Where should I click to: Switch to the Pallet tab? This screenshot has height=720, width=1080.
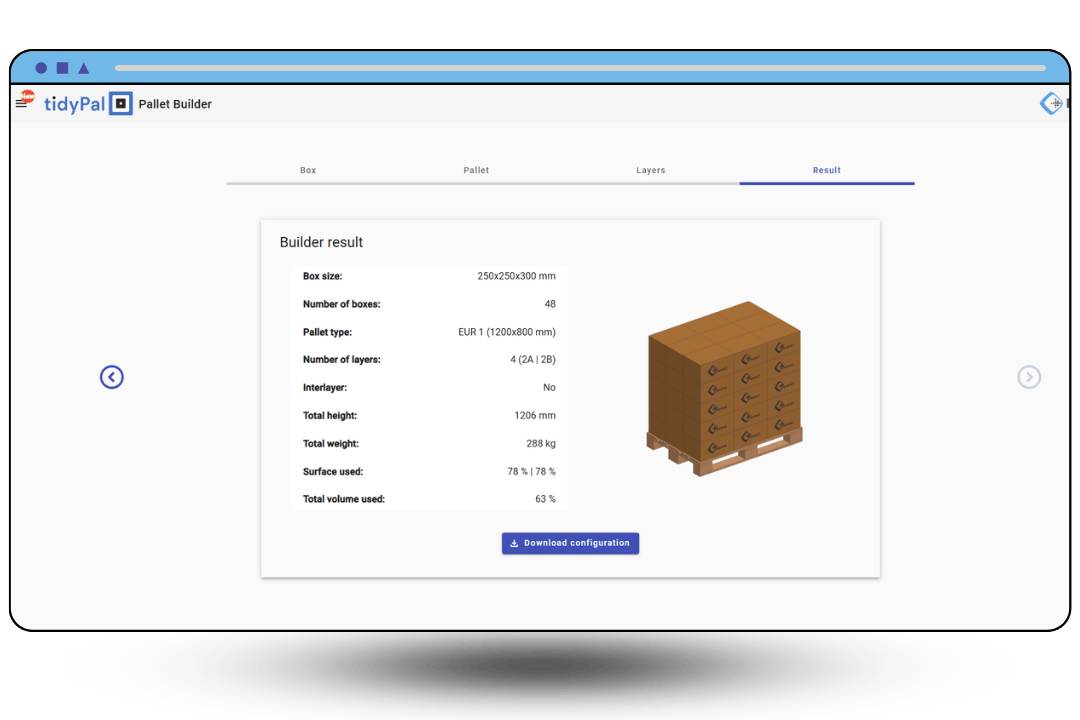point(476,170)
